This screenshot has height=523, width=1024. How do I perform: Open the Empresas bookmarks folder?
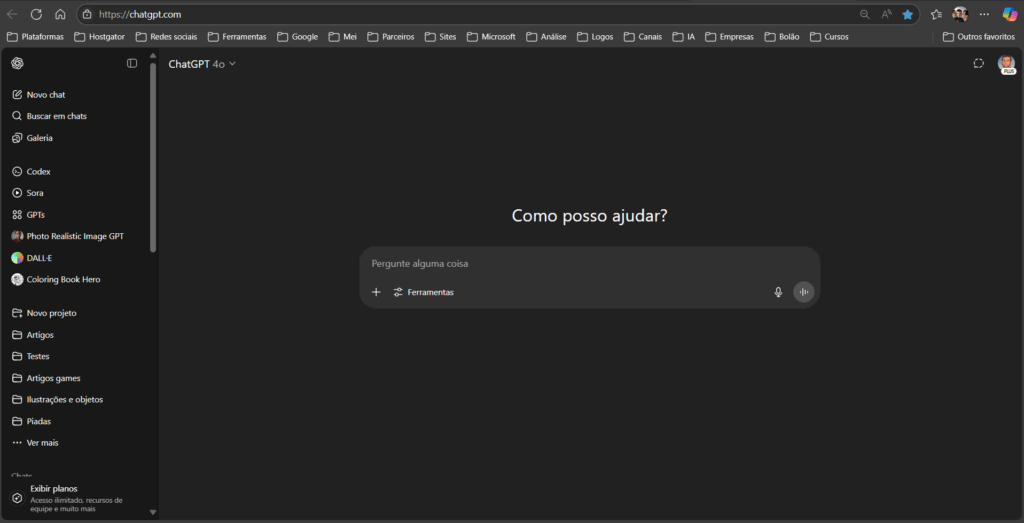tap(729, 37)
